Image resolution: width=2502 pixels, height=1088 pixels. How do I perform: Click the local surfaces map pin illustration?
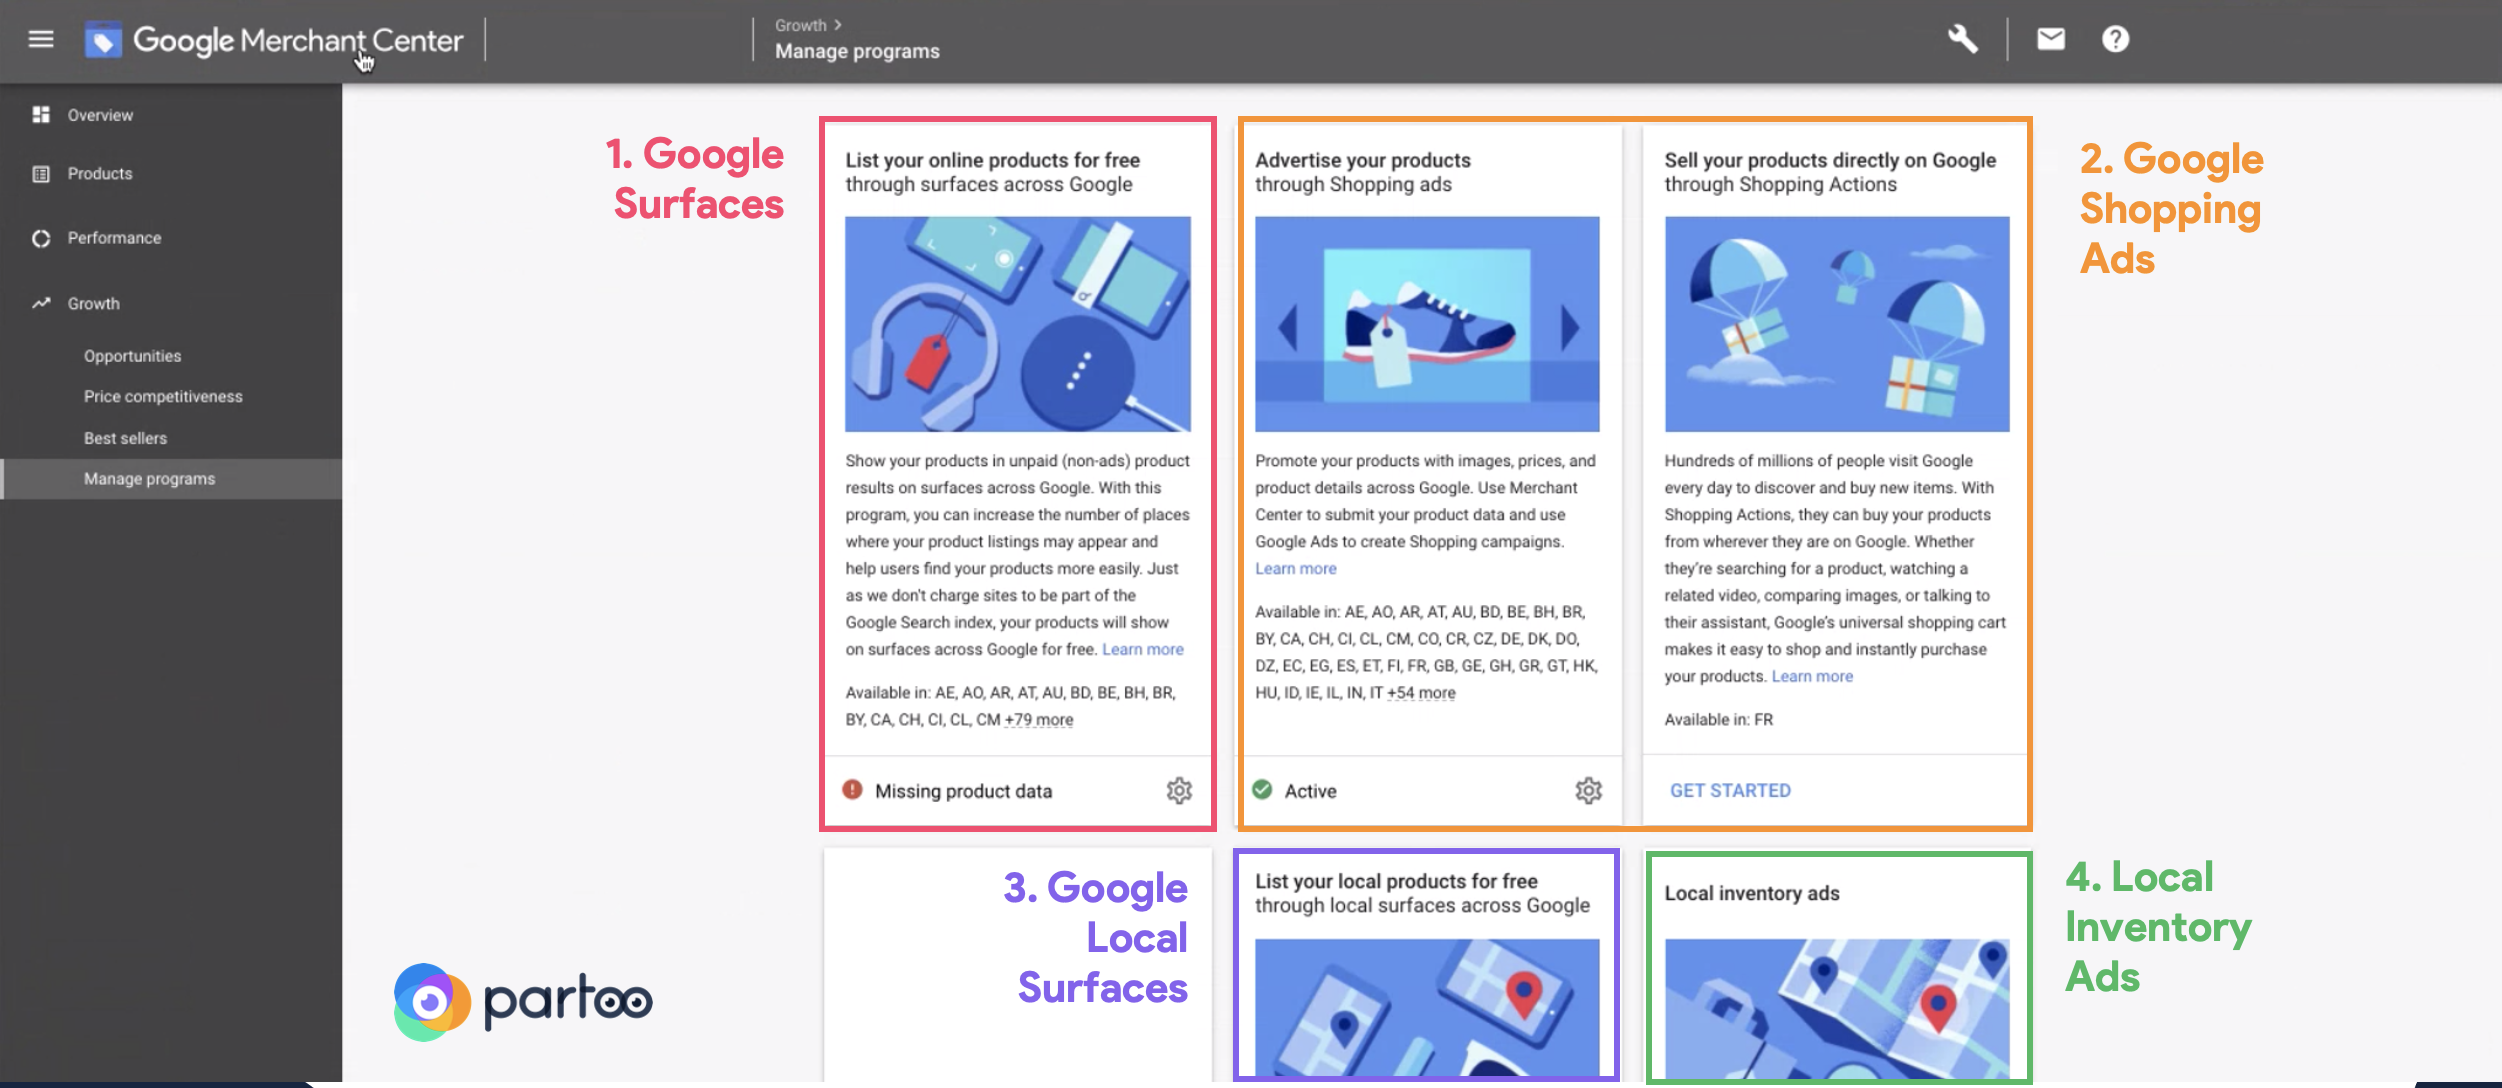(1427, 1008)
